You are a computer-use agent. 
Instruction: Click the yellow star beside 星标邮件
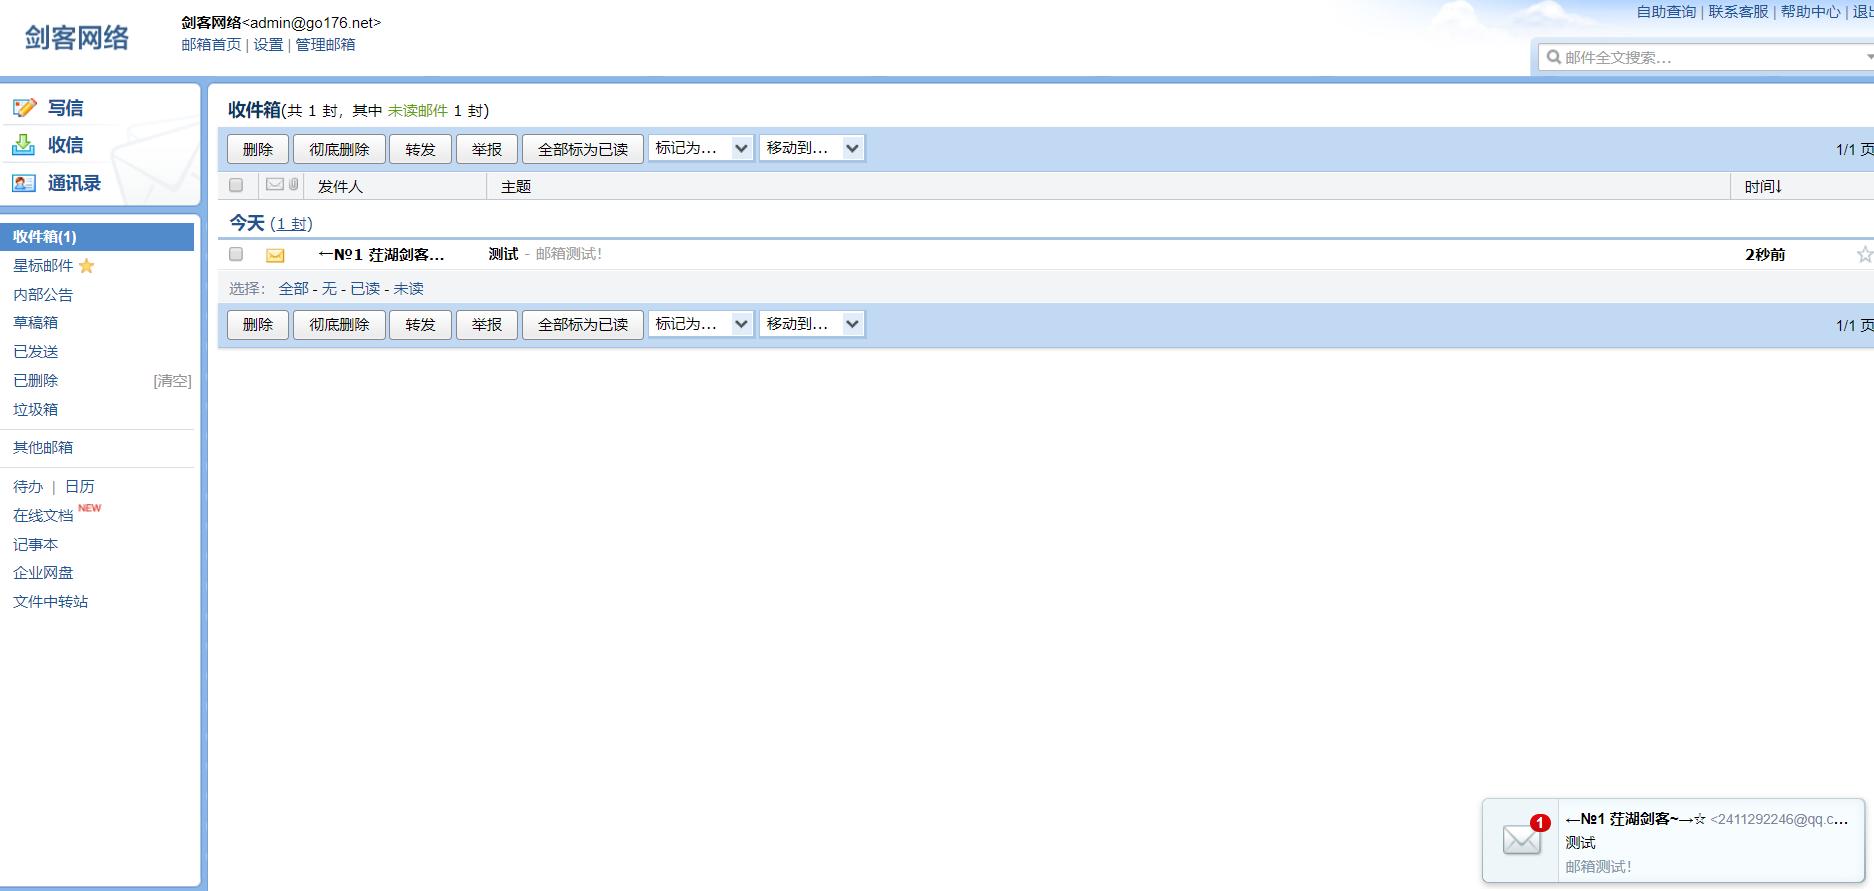[x=87, y=266]
